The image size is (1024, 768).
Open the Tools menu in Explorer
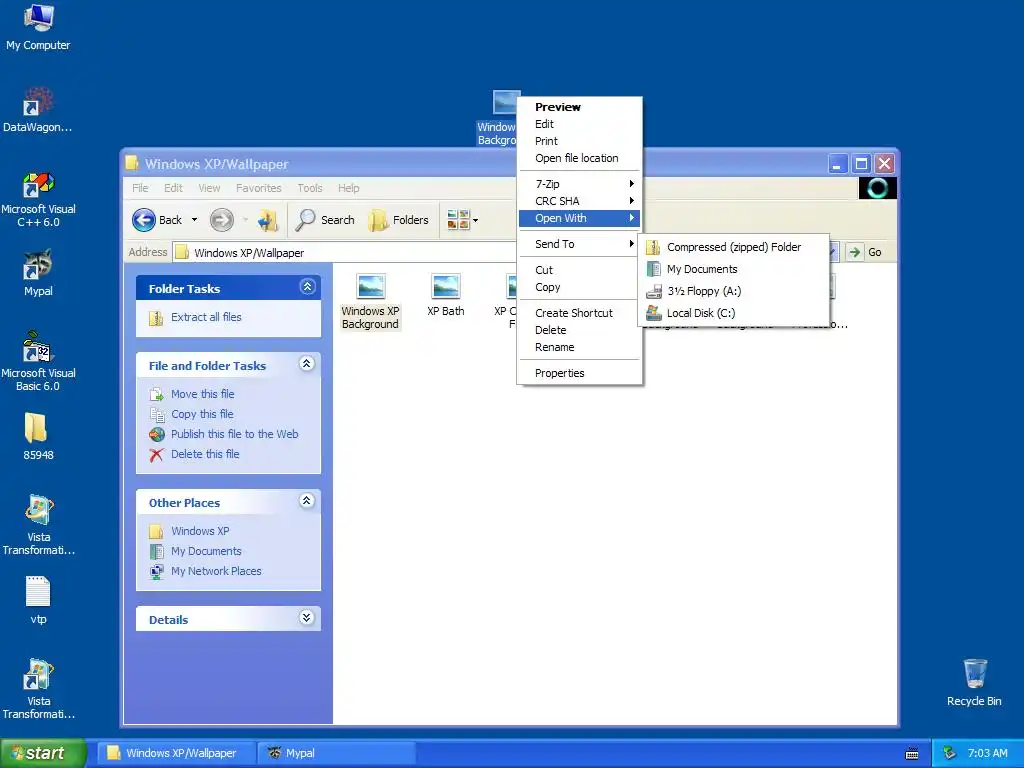(310, 188)
